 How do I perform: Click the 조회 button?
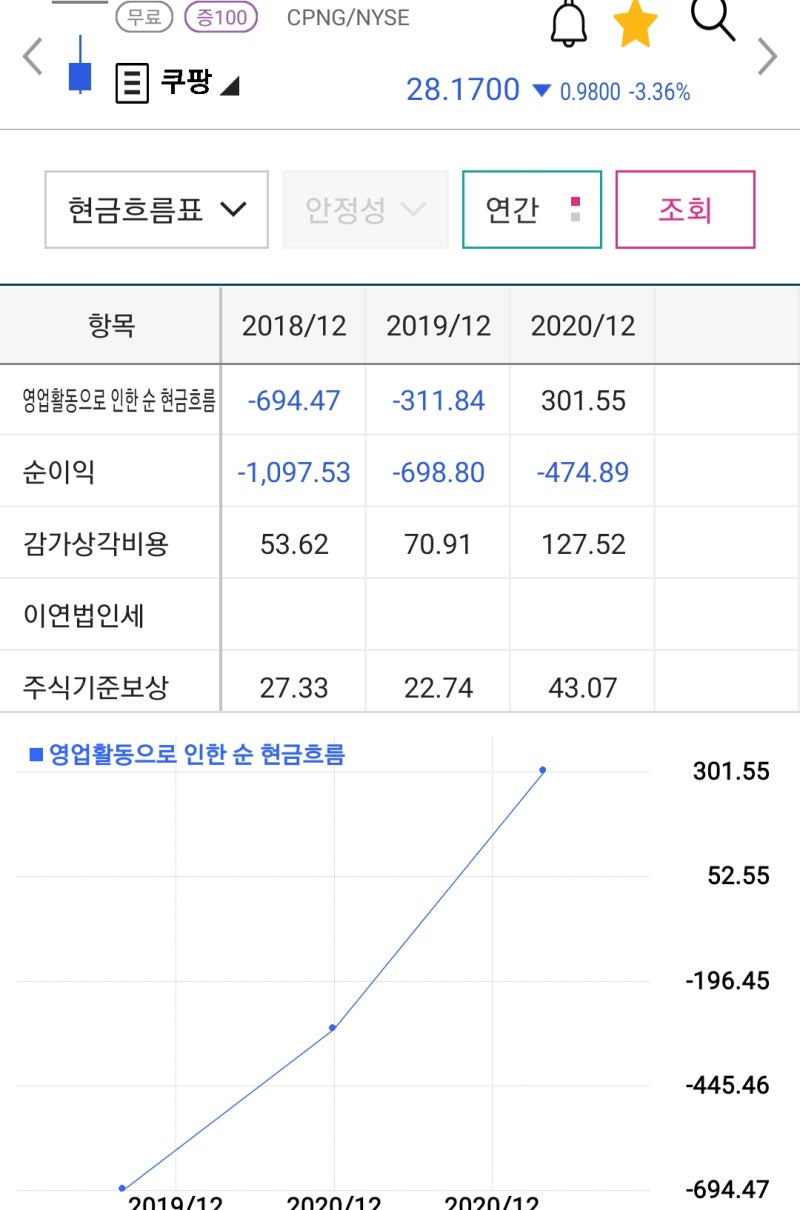pos(685,209)
